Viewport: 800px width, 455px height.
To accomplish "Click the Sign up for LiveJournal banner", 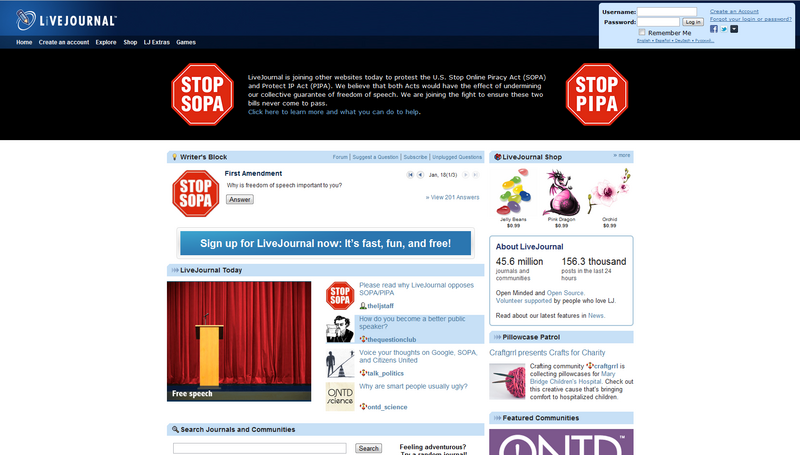I will coord(325,243).
